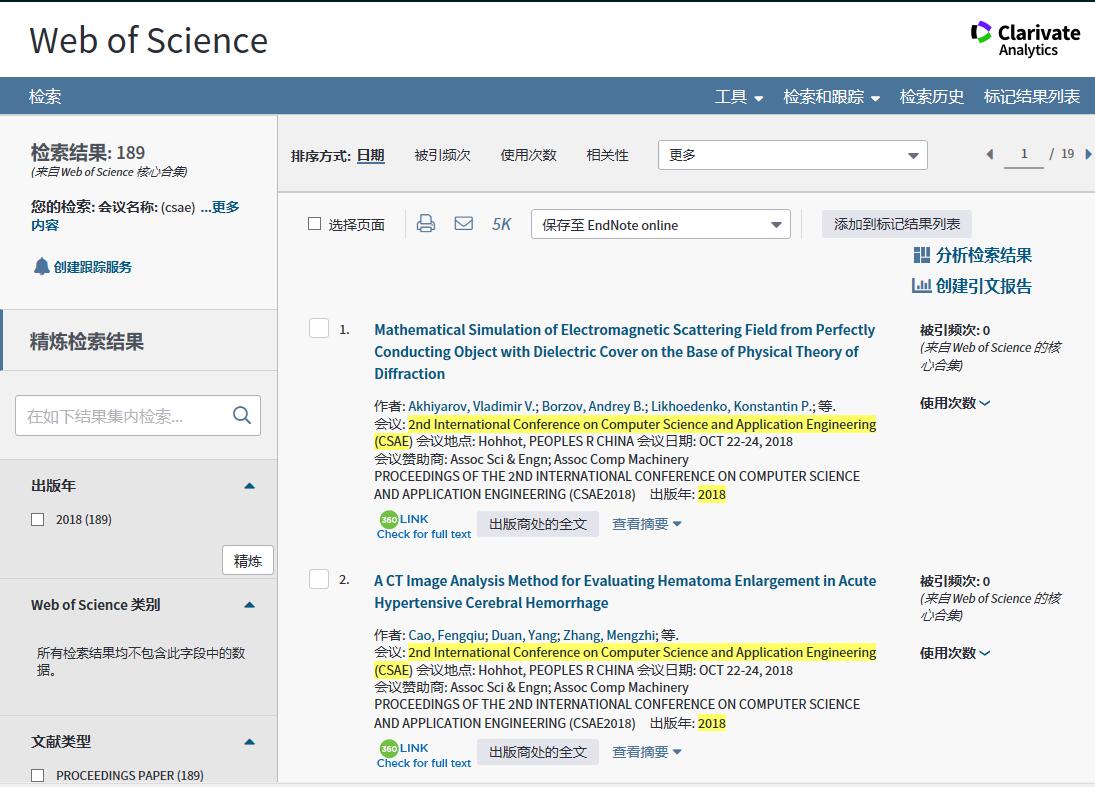Click the 在如下结果集内检索 input field
Screen dimensions: 1095x787
[120, 416]
